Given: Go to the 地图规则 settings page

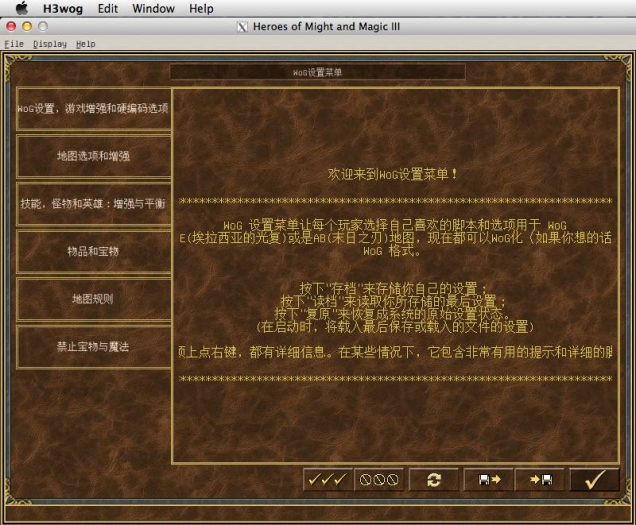Looking at the screenshot, I should point(92,298).
